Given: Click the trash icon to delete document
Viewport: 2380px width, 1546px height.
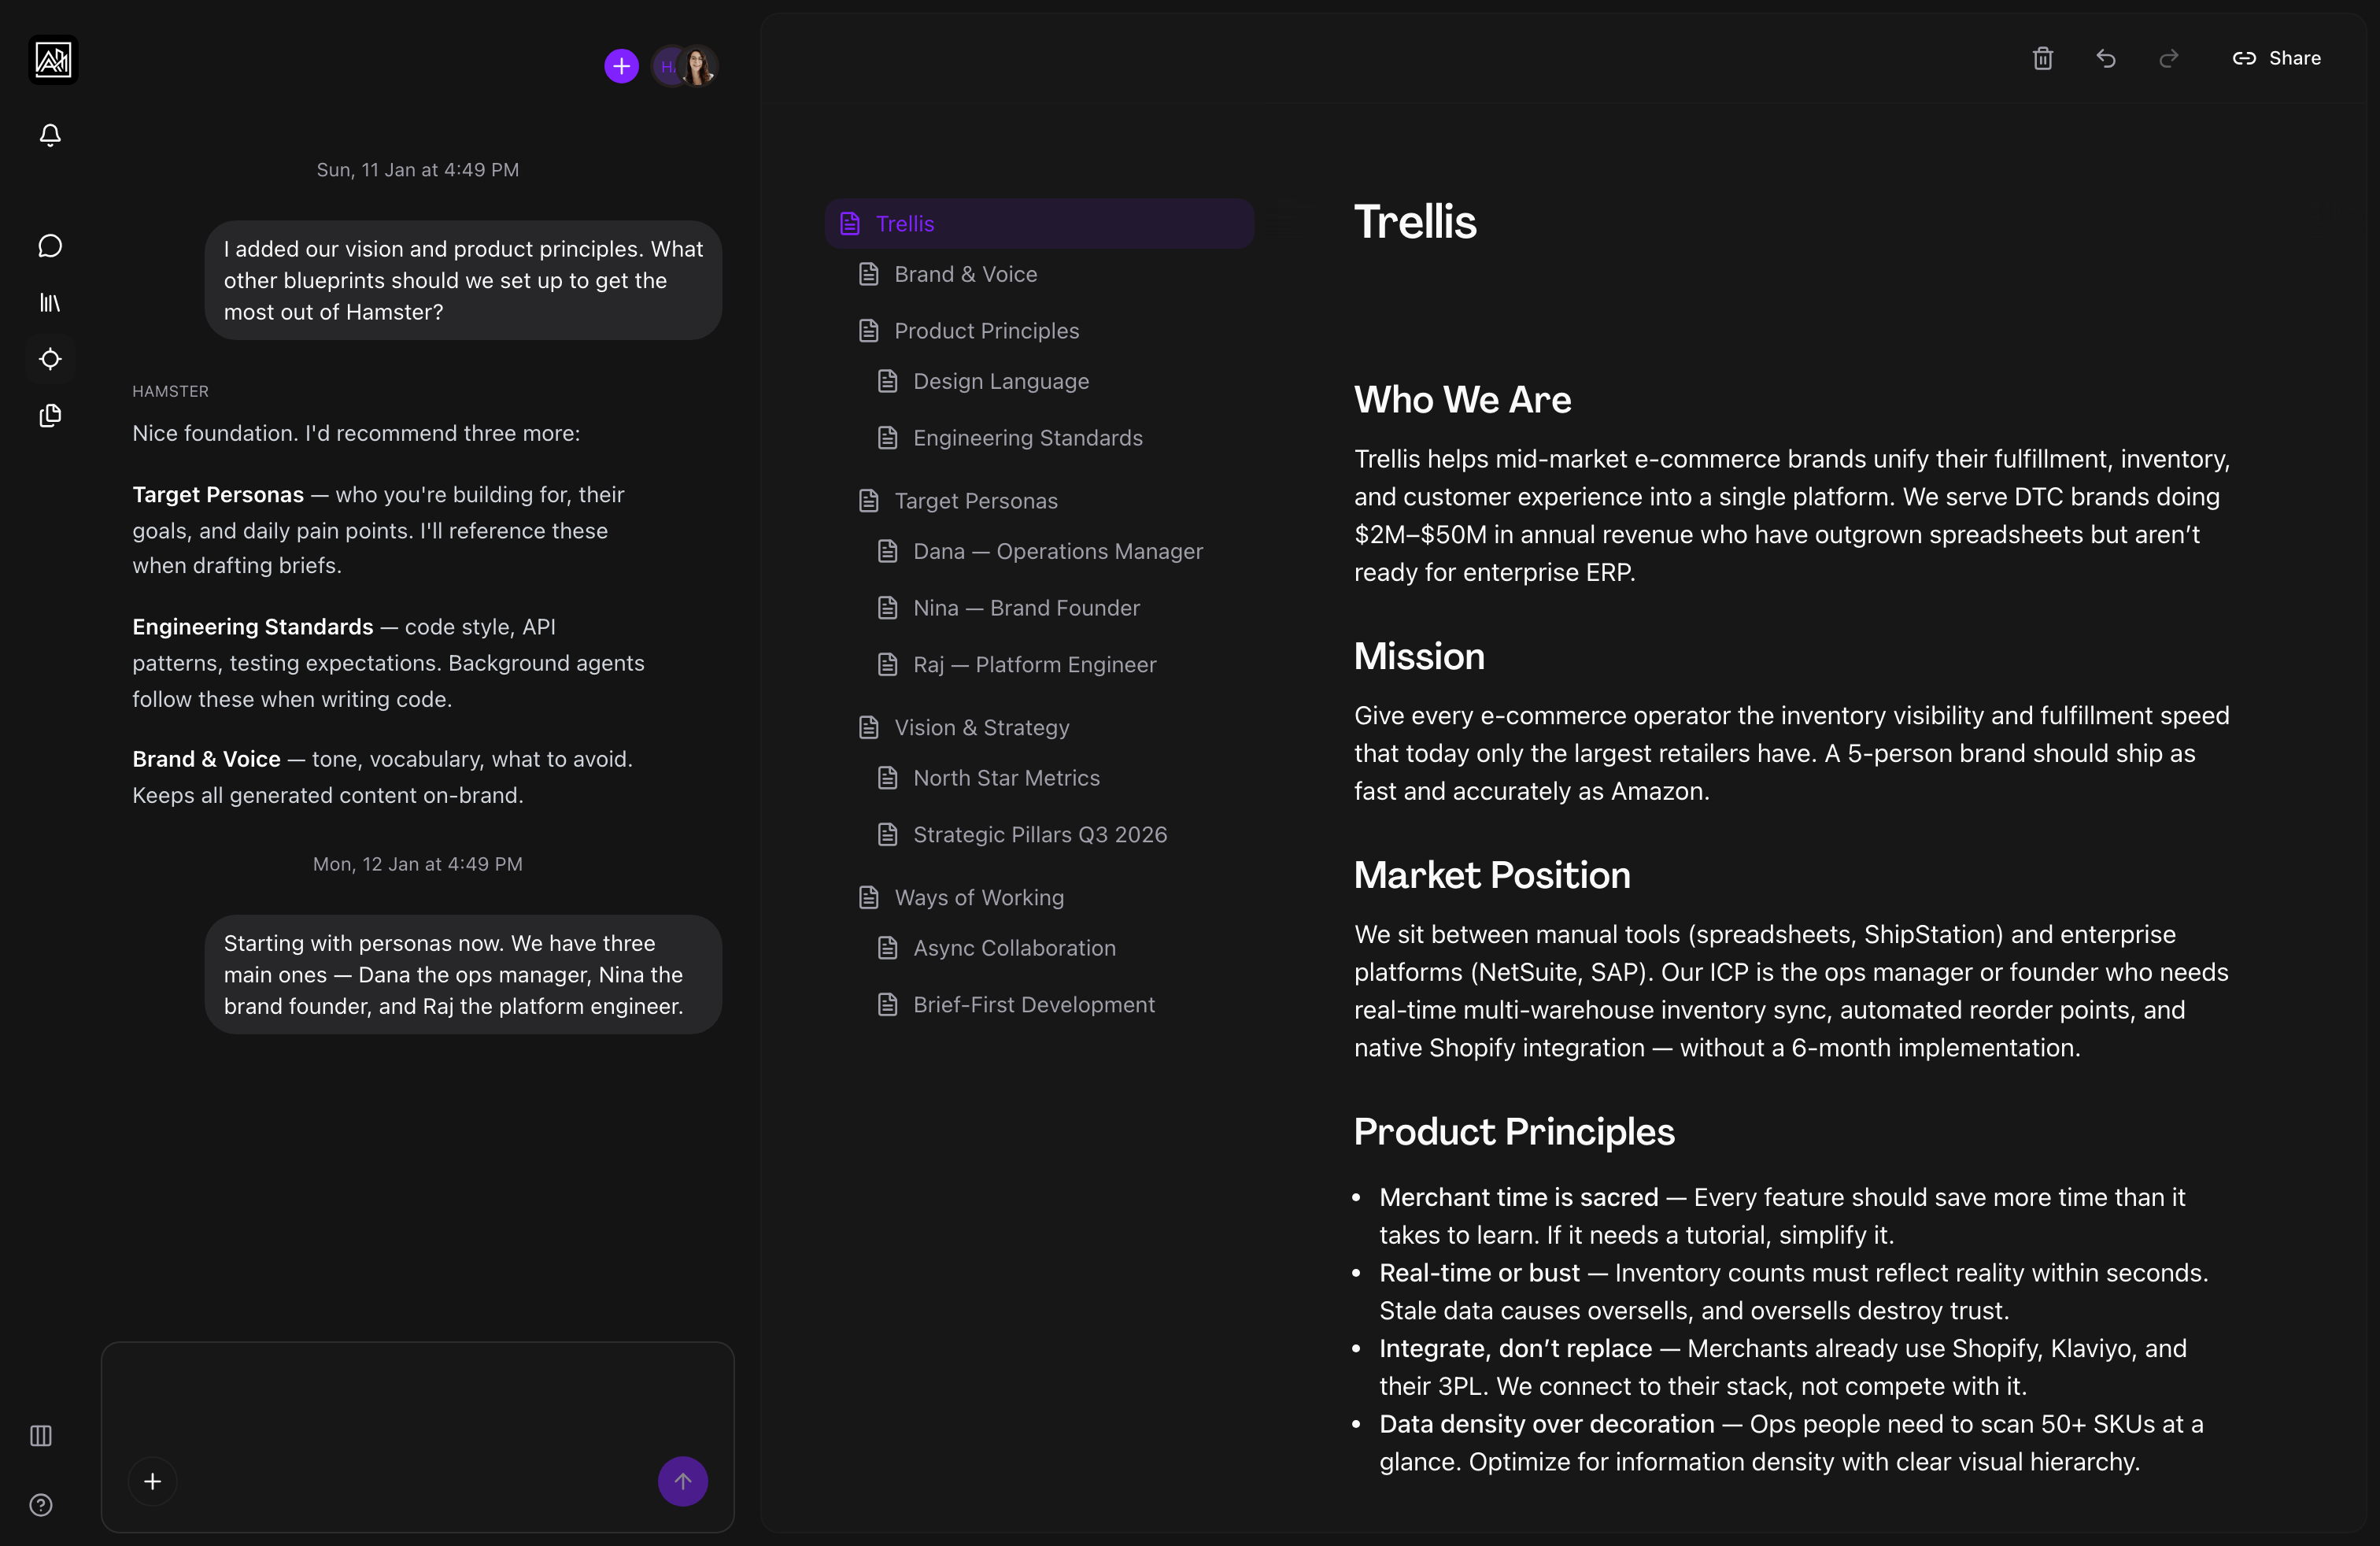Looking at the screenshot, I should point(2042,58).
